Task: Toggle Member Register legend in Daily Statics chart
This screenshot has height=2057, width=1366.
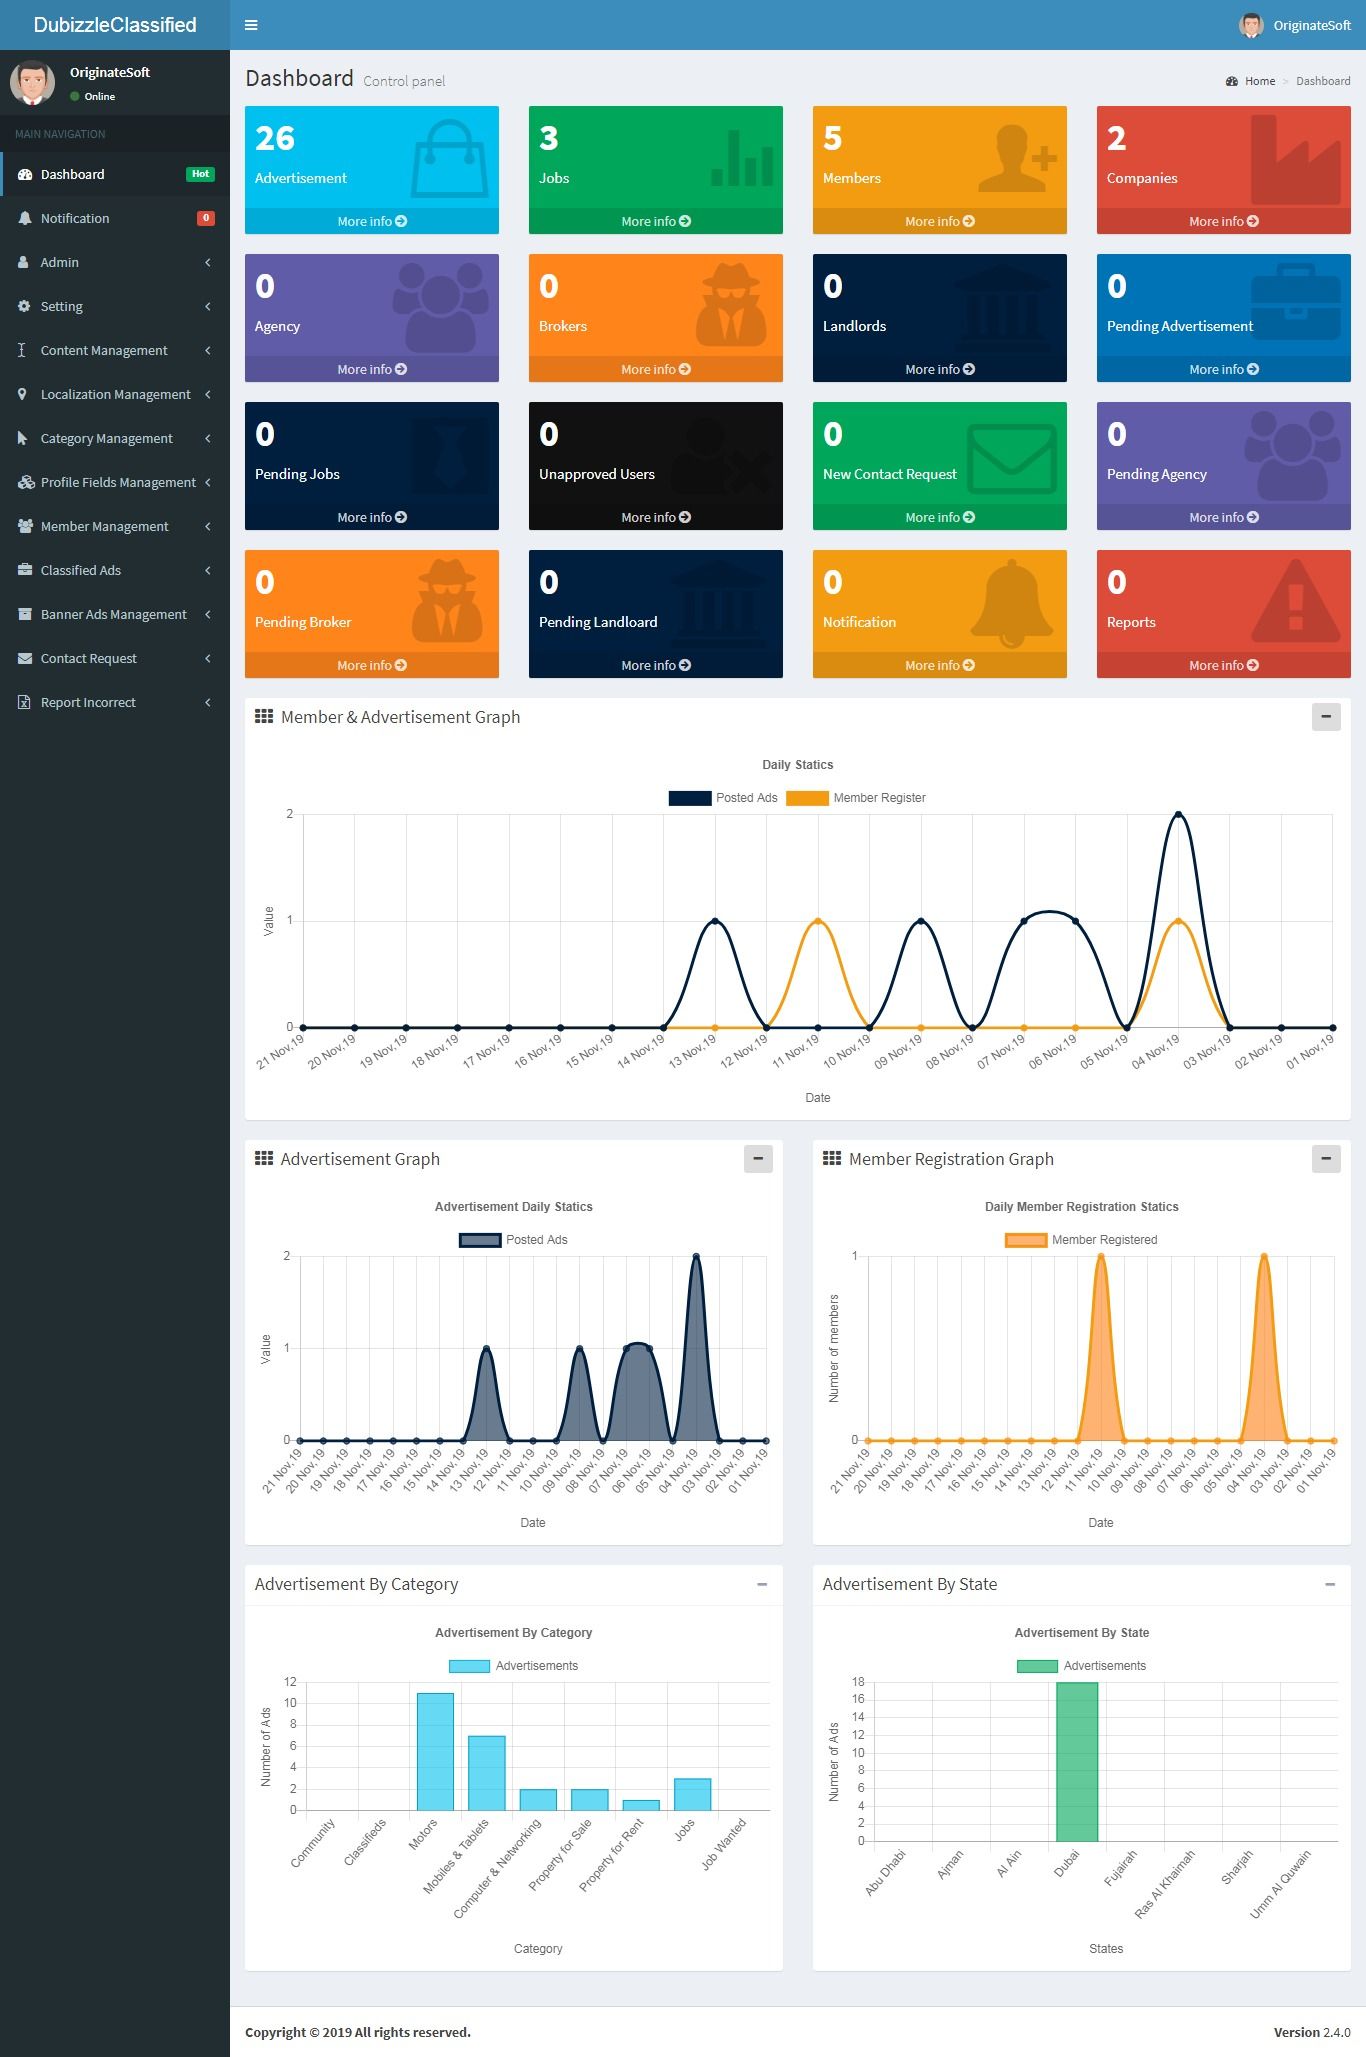Action: tap(856, 798)
